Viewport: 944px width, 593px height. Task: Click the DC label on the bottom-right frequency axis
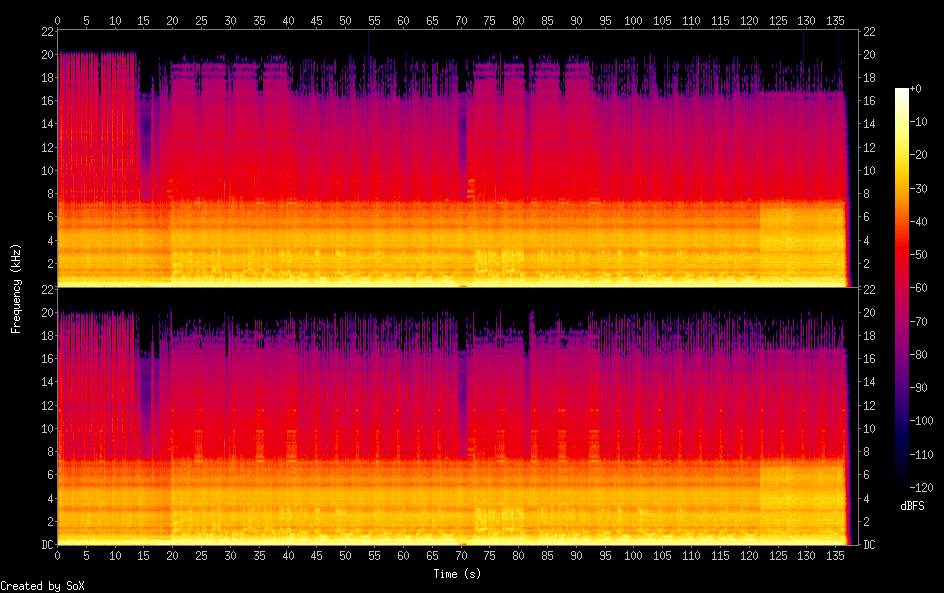coord(870,545)
